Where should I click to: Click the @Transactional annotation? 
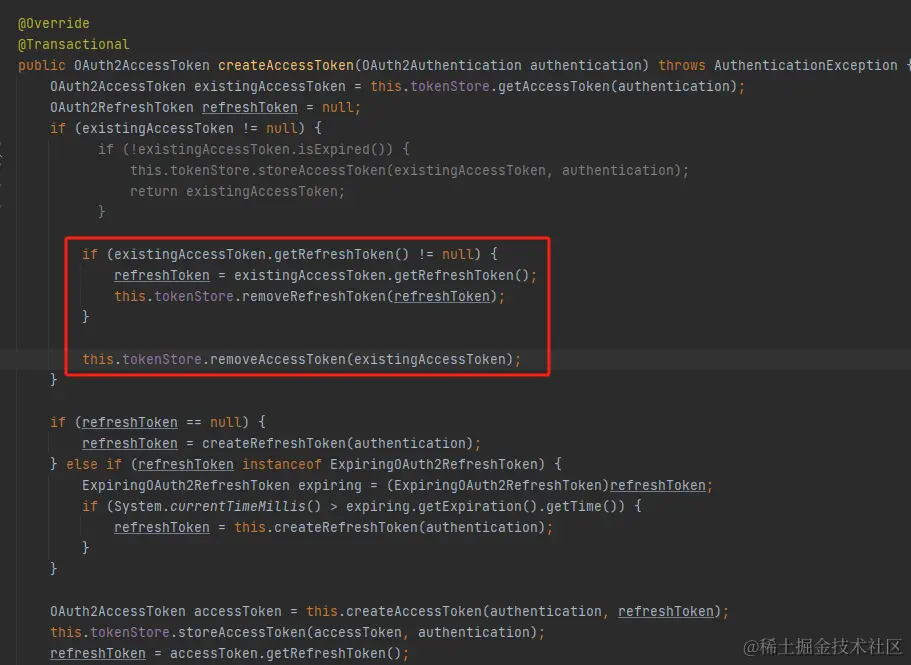click(x=73, y=44)
